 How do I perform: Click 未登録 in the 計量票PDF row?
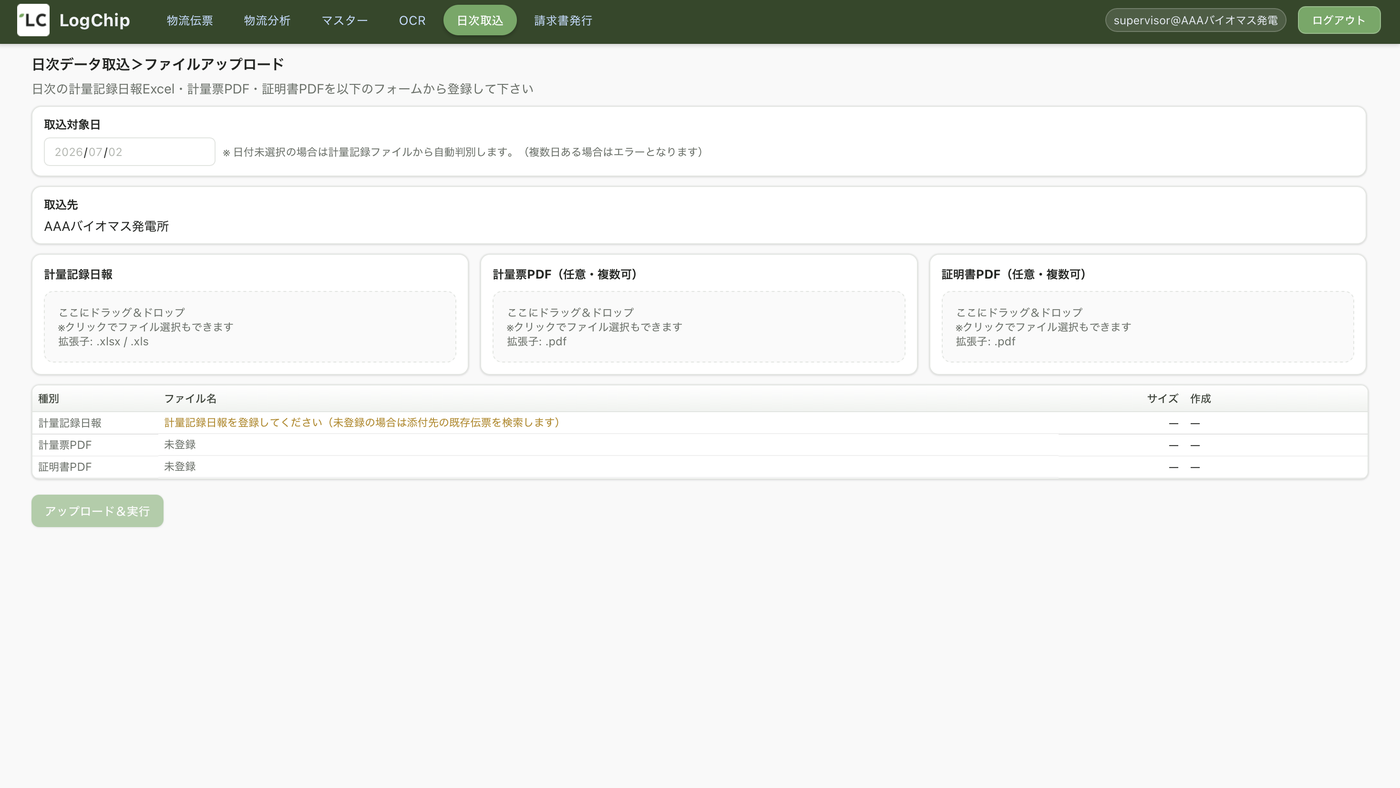point(180,445)
